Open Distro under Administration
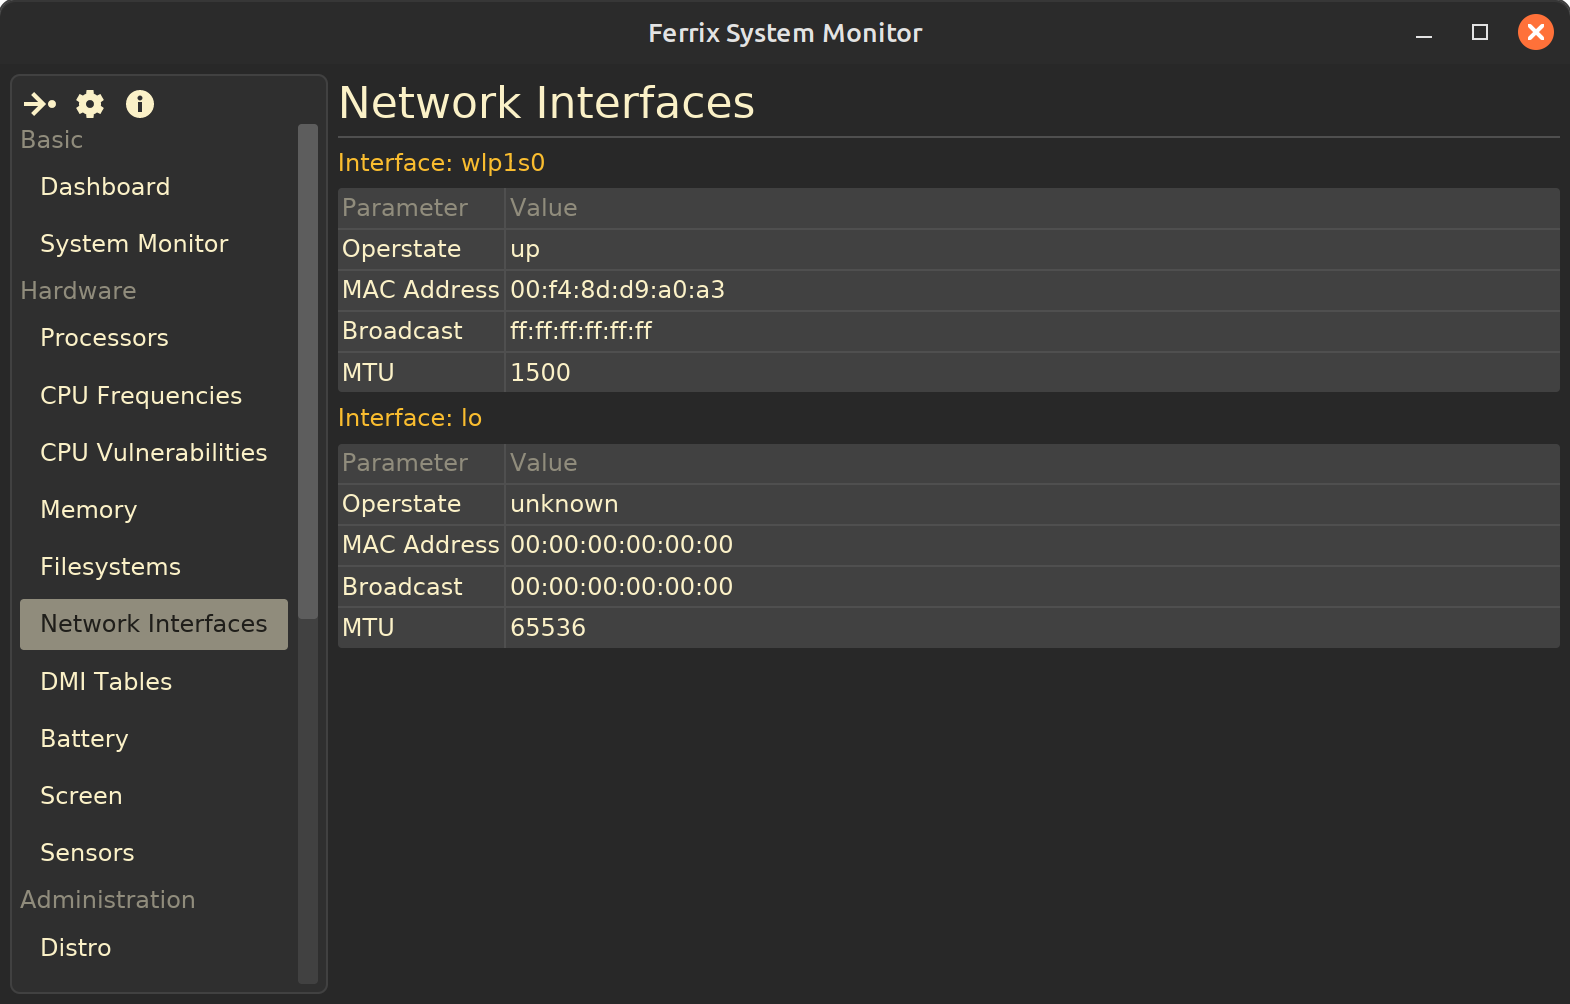 pos(76,948)
